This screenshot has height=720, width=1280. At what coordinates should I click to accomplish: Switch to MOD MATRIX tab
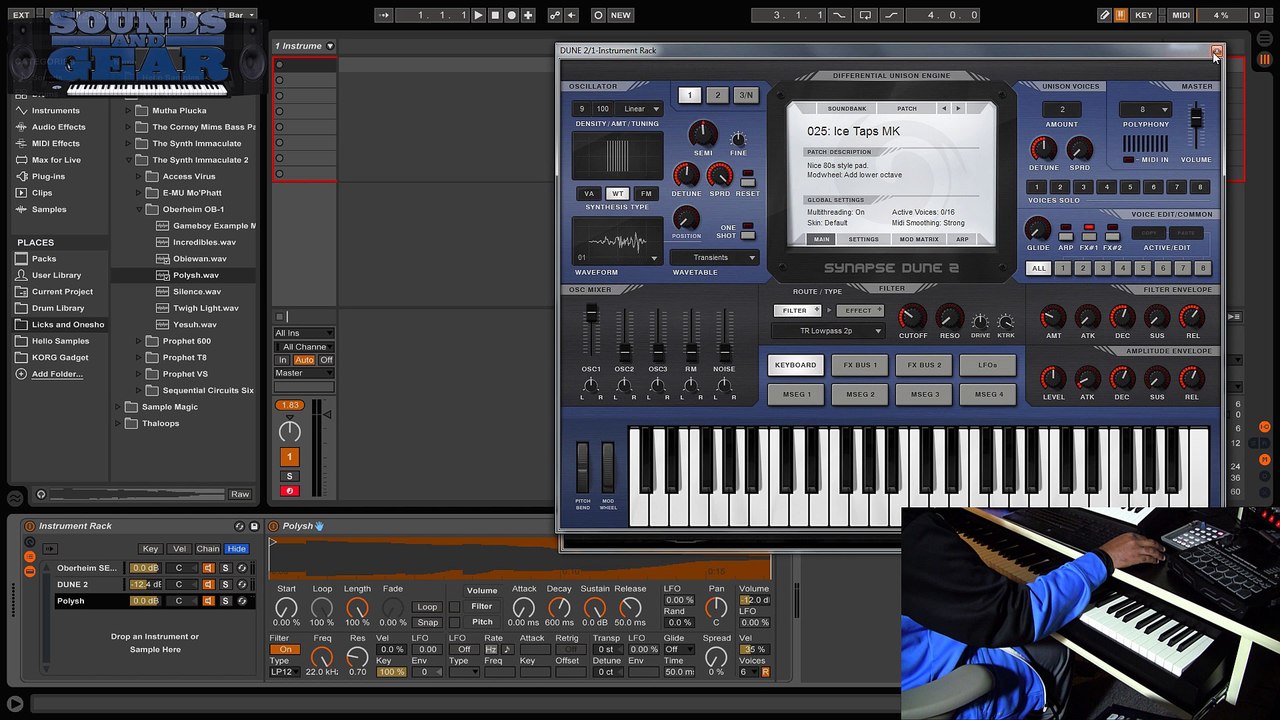(x=919, y=239)
